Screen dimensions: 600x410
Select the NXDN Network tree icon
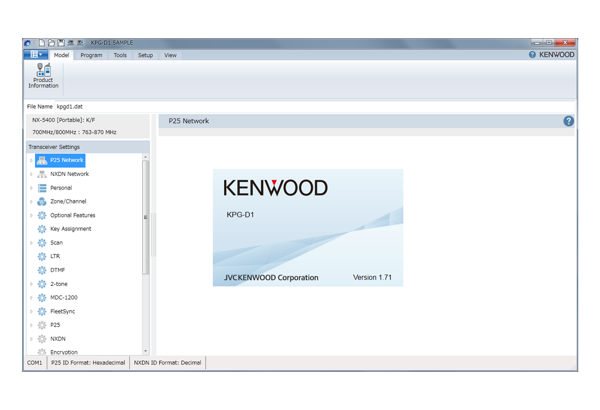42,174
